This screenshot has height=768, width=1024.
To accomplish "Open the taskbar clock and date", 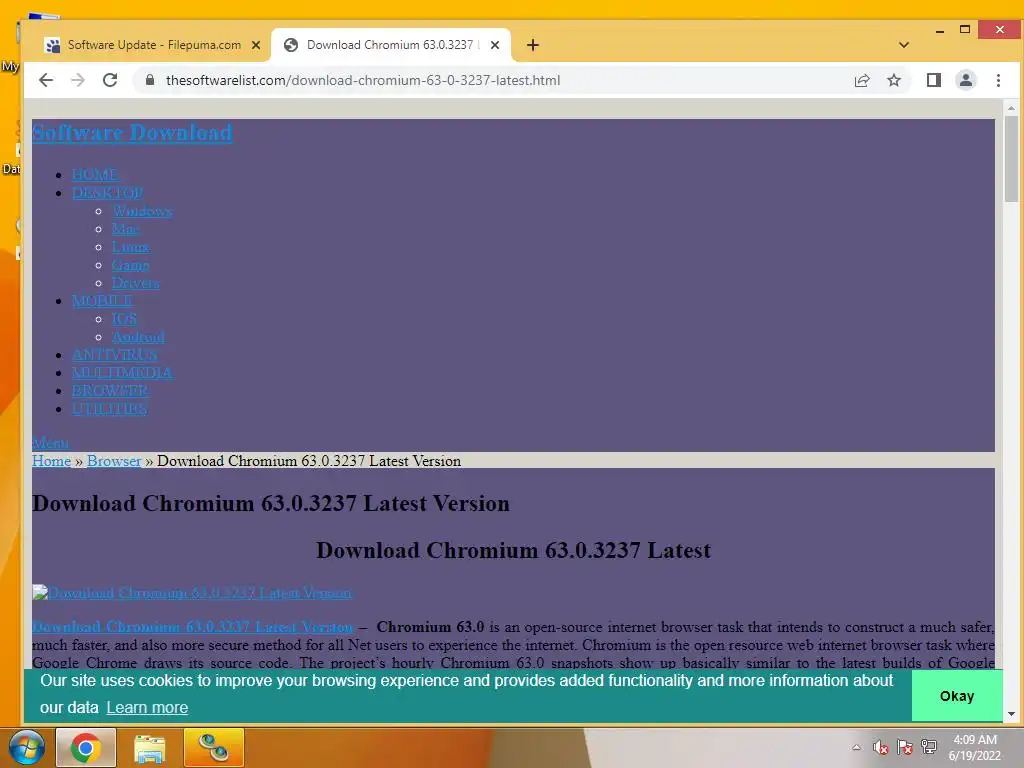I will [974, 748].
